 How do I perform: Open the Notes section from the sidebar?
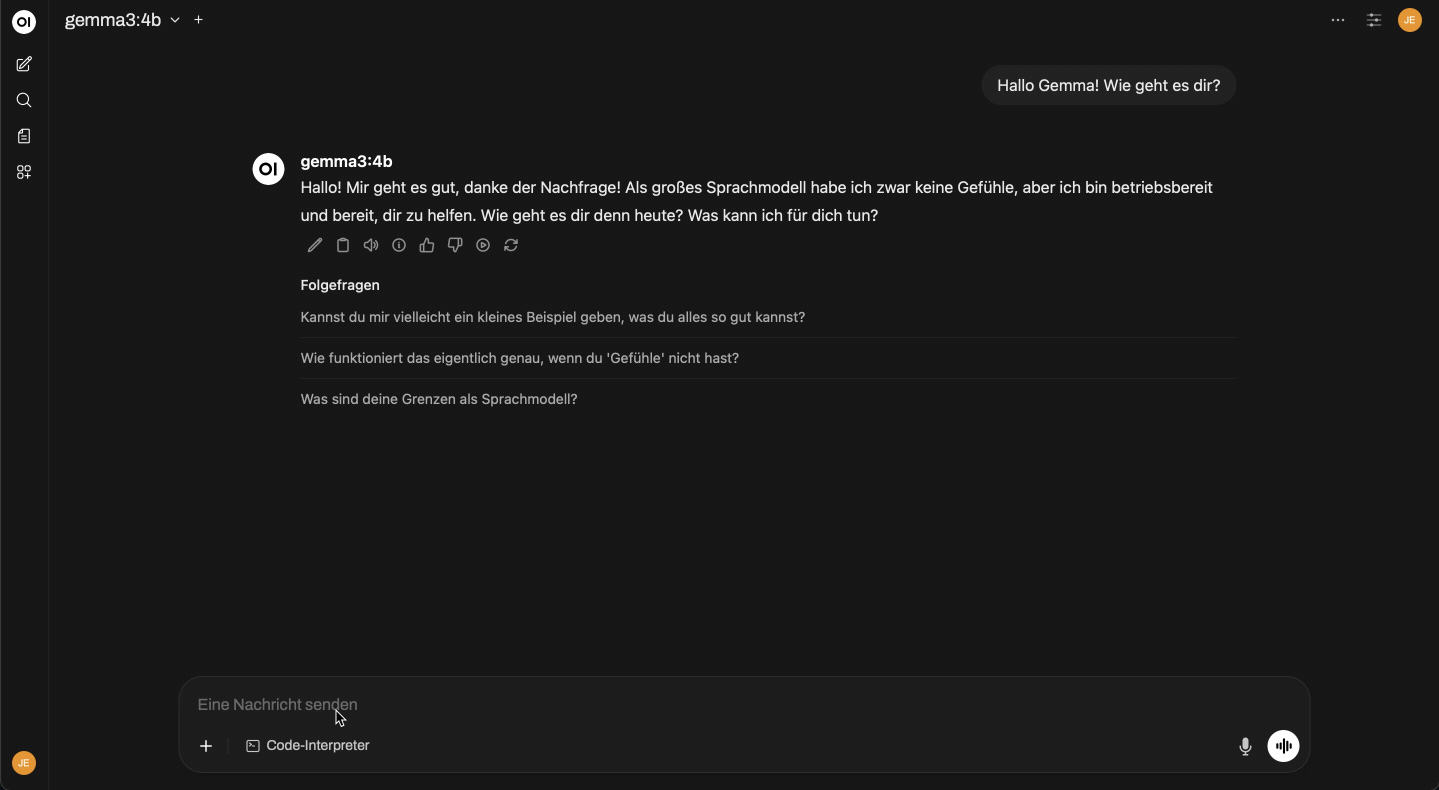pyautogui.click(x=24, y=136)
